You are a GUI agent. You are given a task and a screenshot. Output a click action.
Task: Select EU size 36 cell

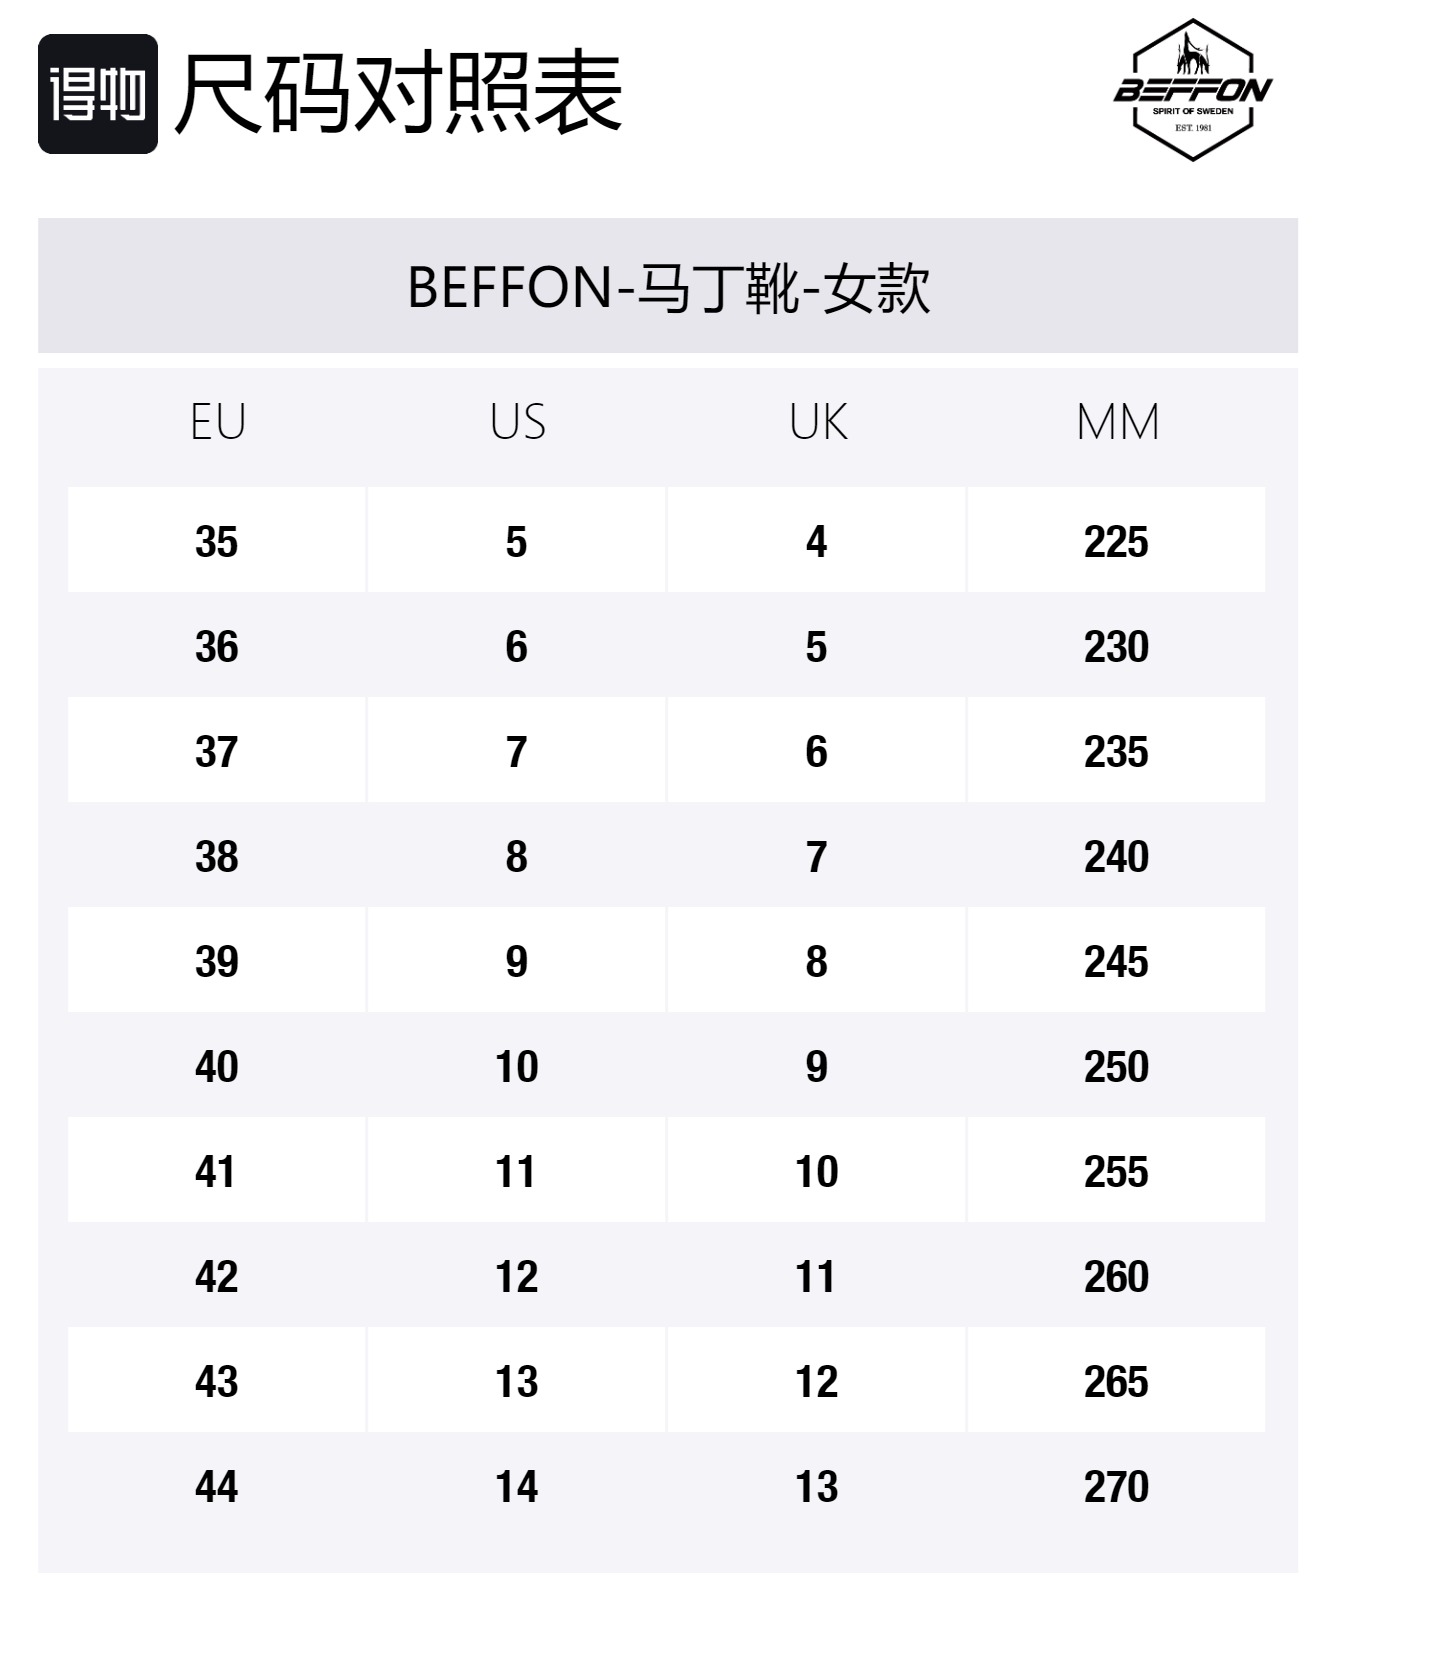pos(217,646)
